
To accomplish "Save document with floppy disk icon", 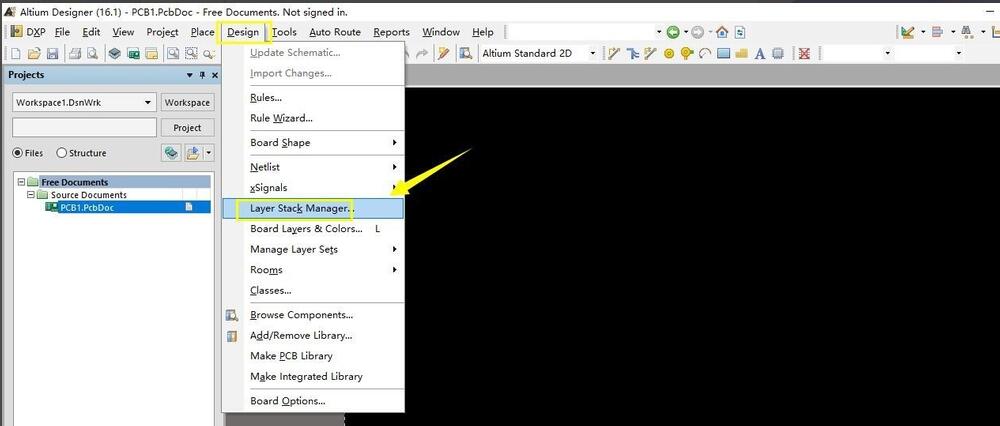I will (x=53, y=54).
